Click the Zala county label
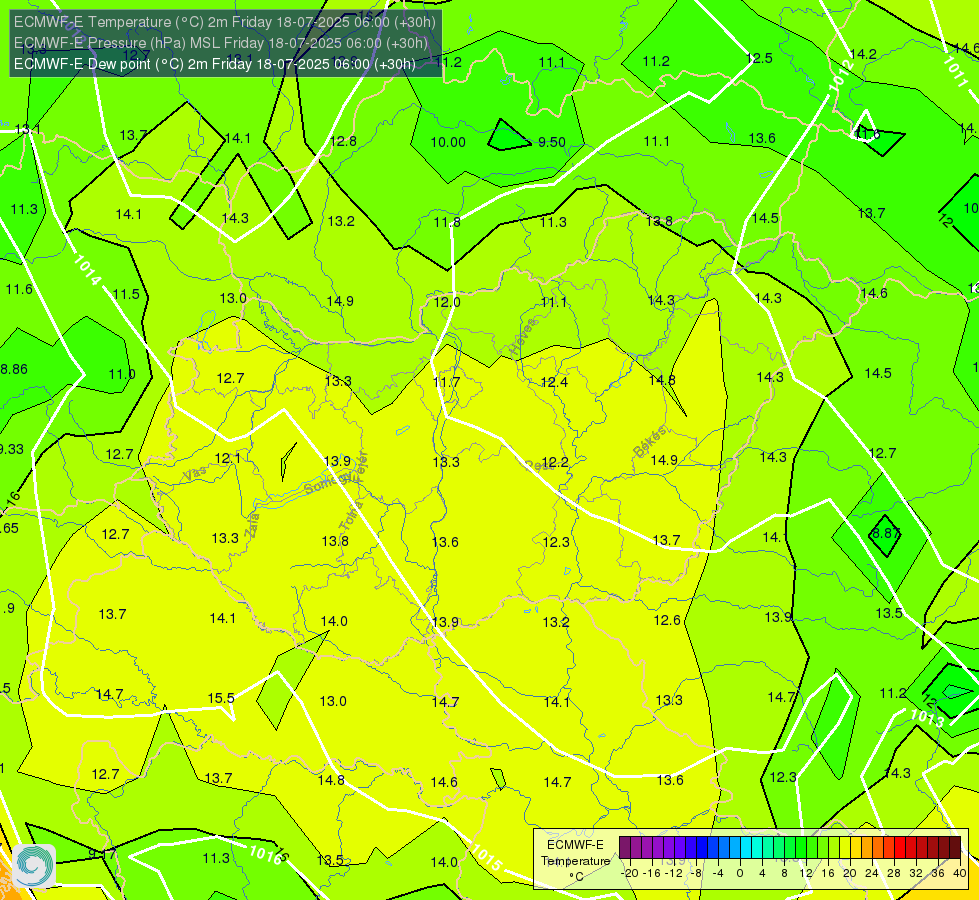This screenshot has width=979, height=900. coord(252,523)
